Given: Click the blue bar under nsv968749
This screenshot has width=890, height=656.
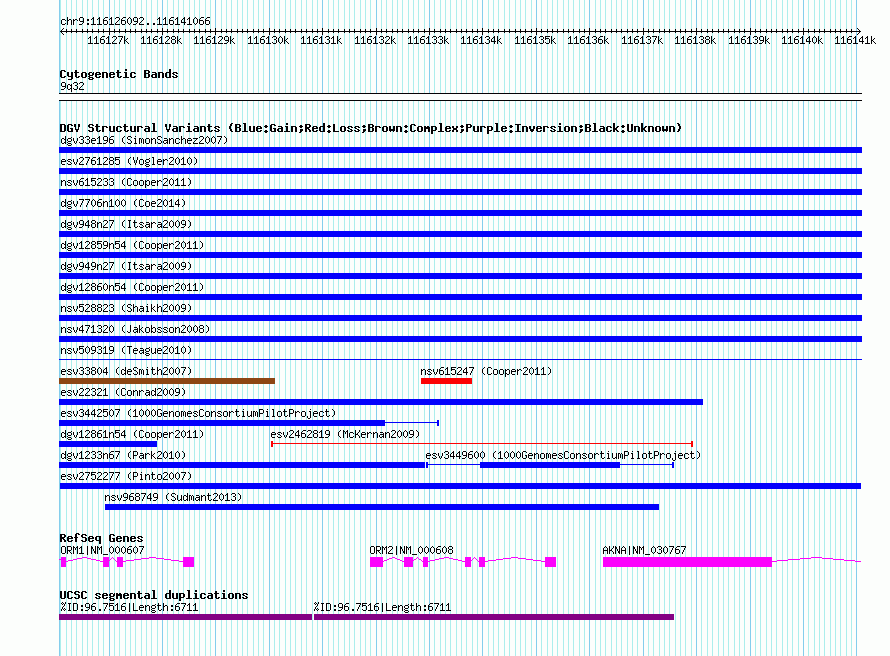Looking at the screenshot, I should [x=382, y=507].
